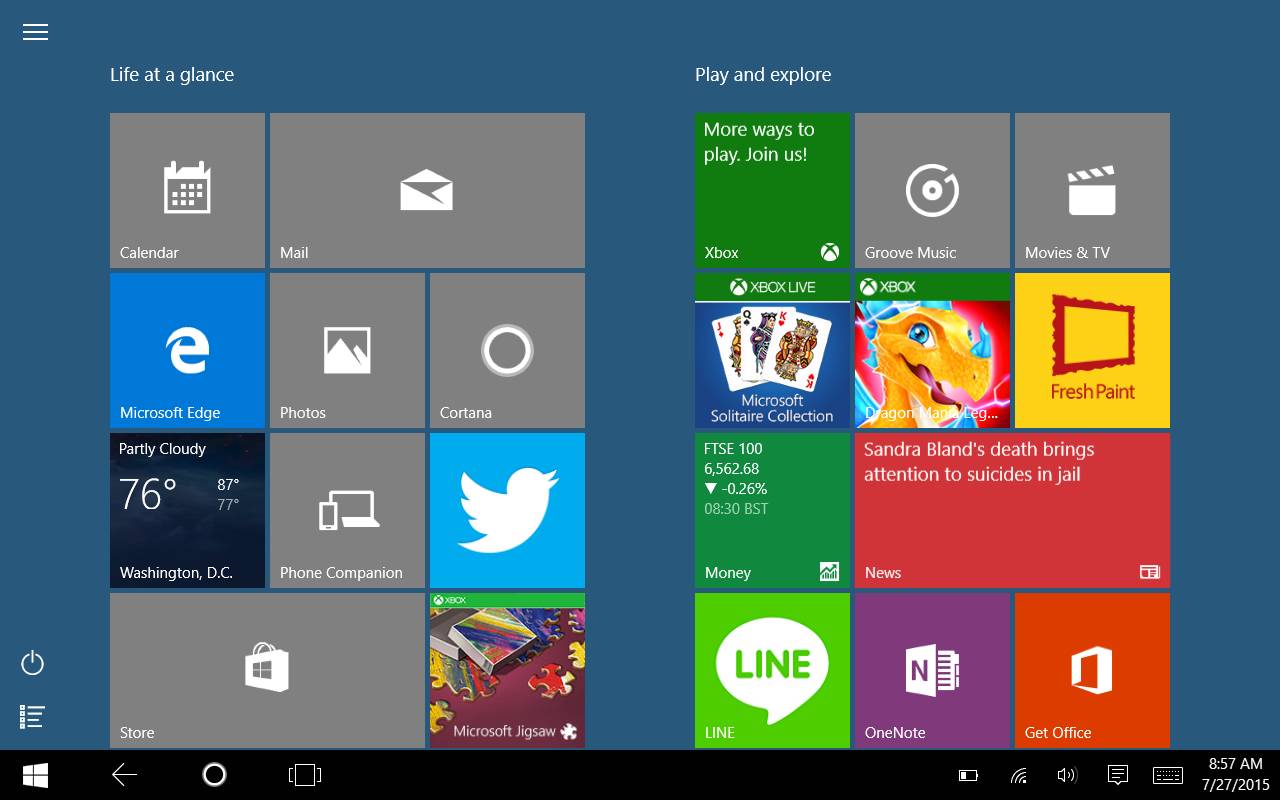Open the OneNote tile
The height and width of the screenshot is (800, 1280).
click(932, 670)
